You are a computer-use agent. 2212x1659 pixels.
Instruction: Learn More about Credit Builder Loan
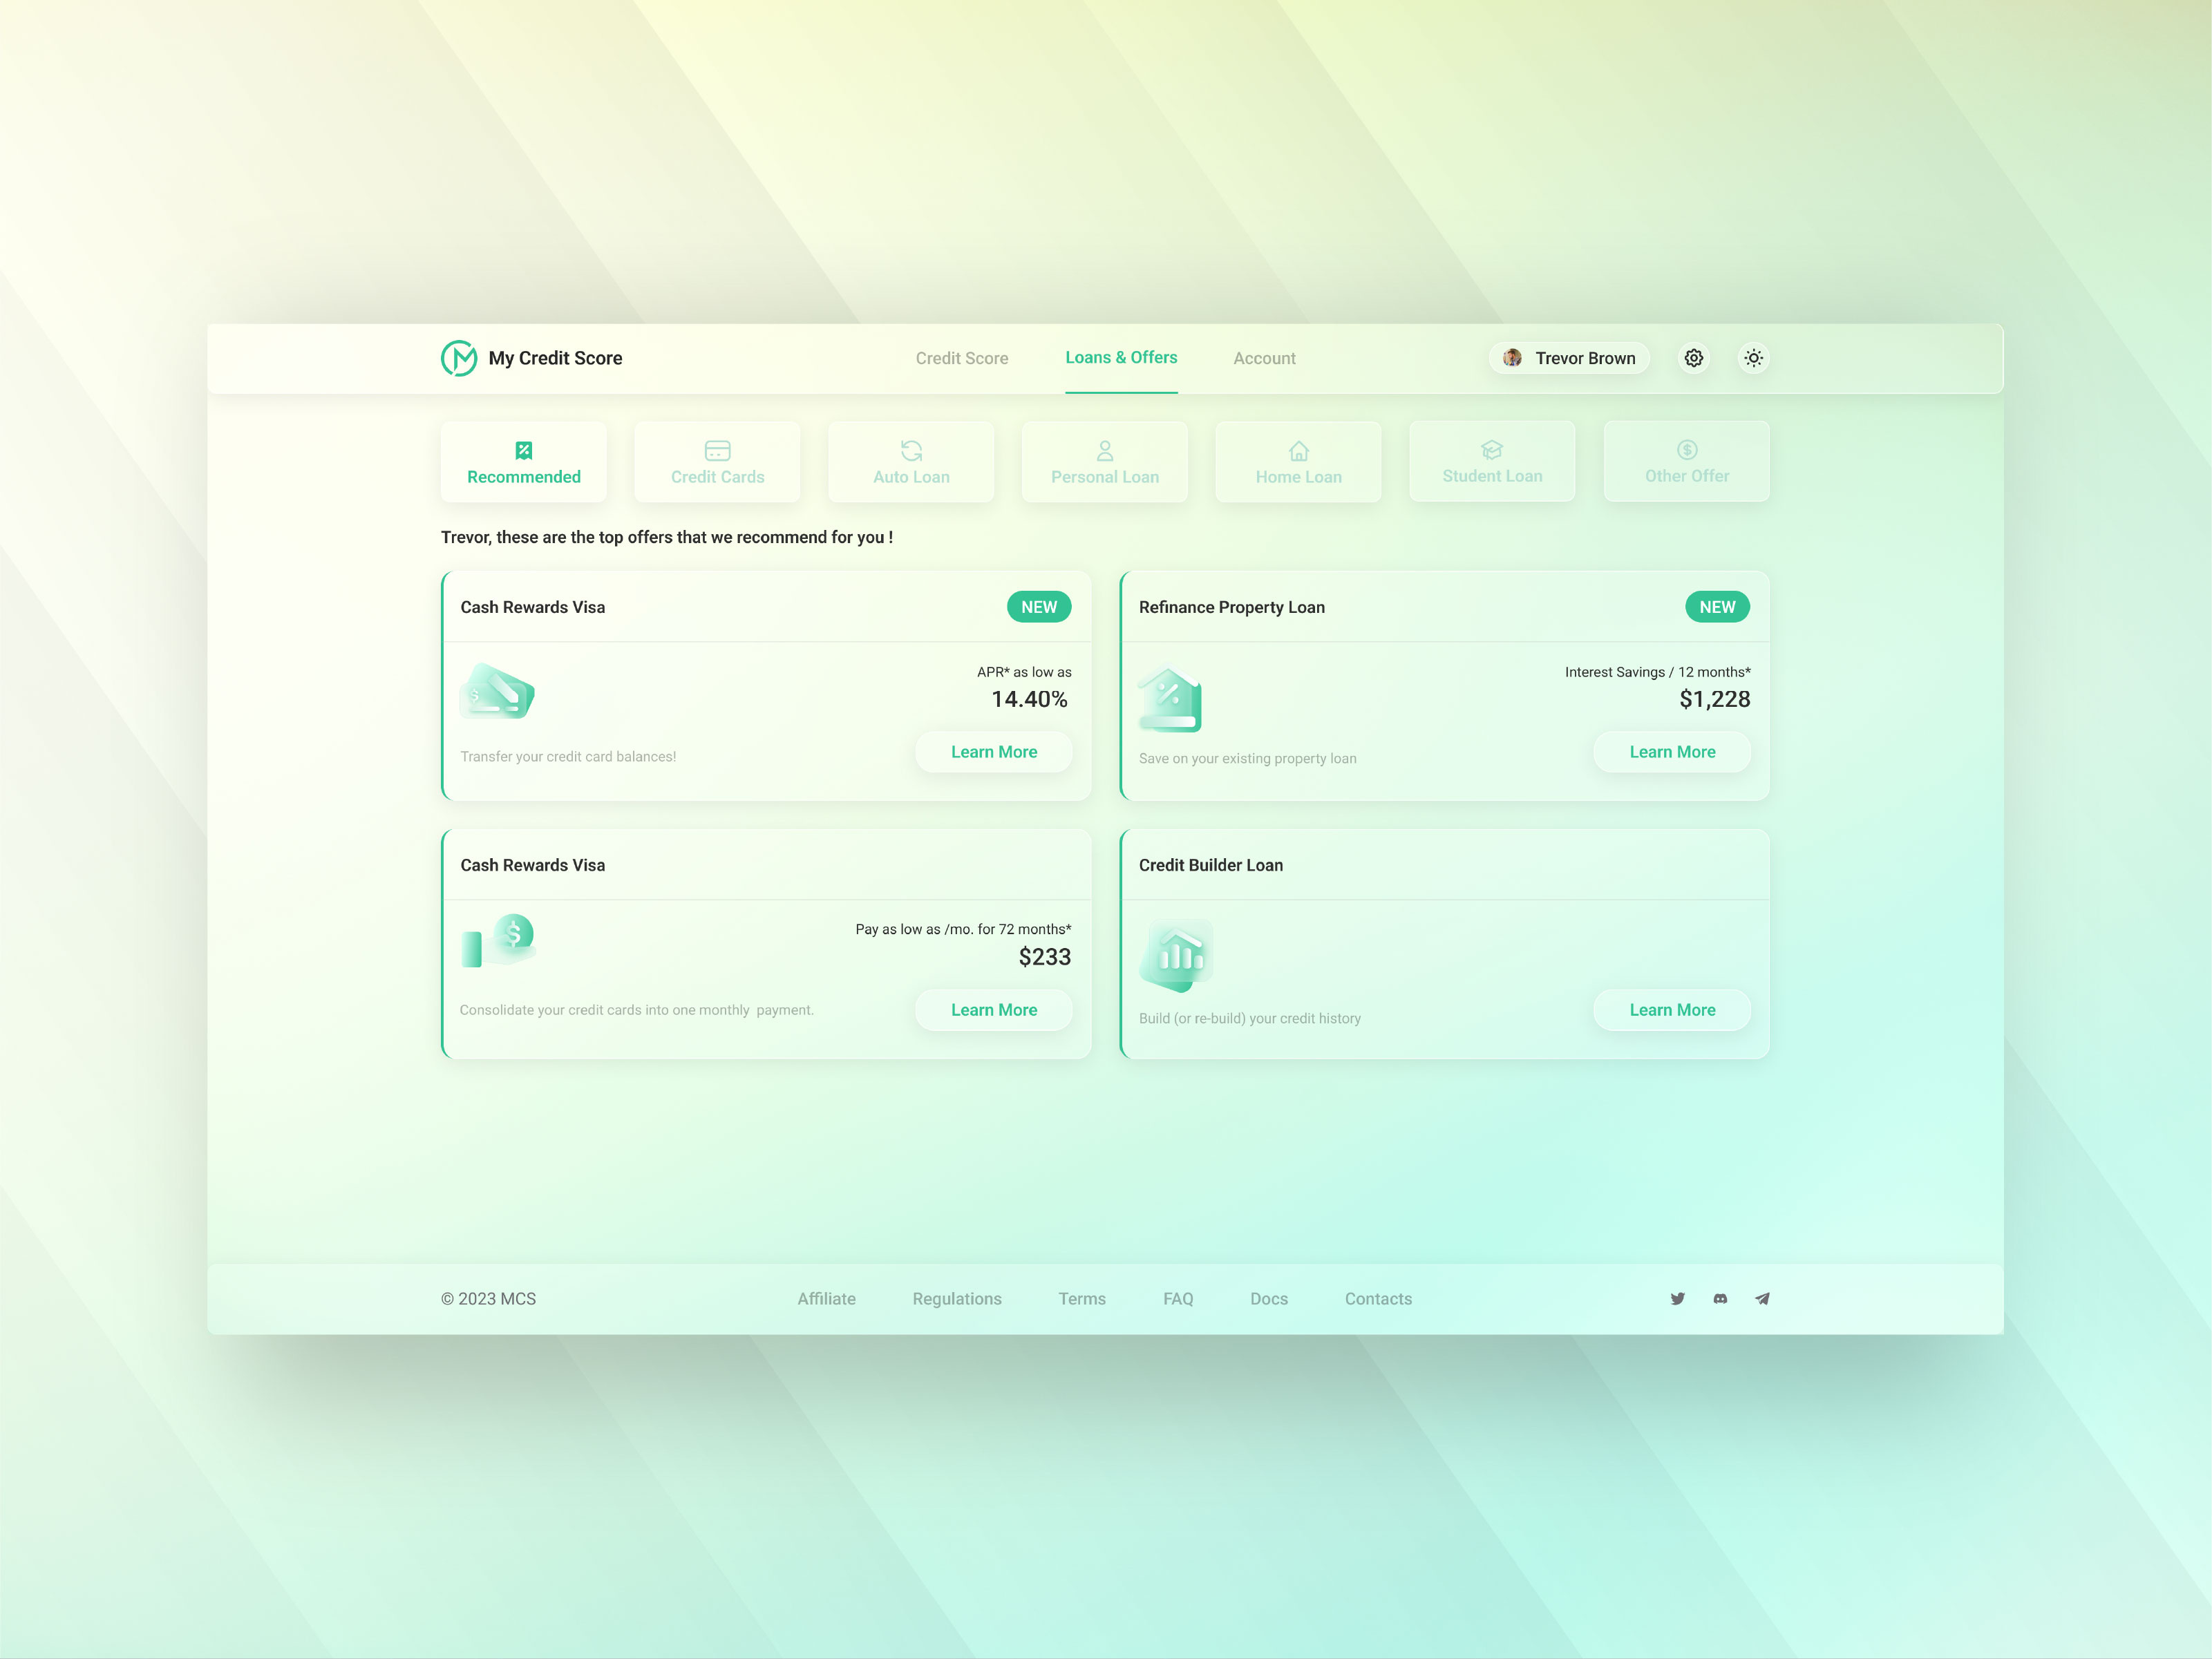coord(1671,1009)
